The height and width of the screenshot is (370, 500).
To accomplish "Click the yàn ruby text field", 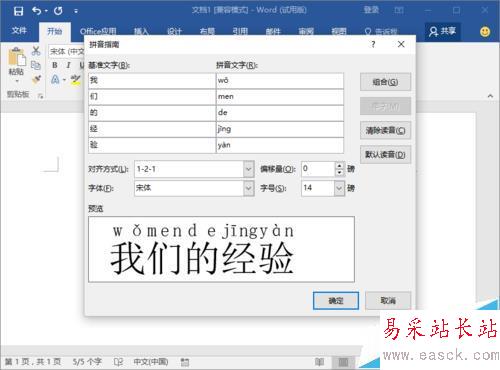I will pos(280,145).
